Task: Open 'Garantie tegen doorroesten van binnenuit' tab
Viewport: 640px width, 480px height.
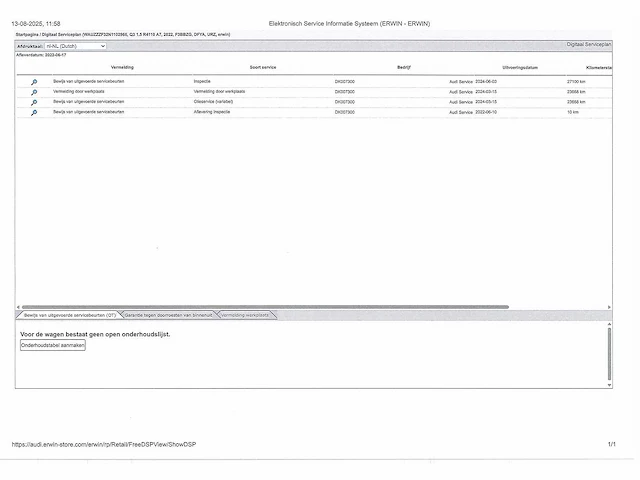Action: (x=167, y=315)
